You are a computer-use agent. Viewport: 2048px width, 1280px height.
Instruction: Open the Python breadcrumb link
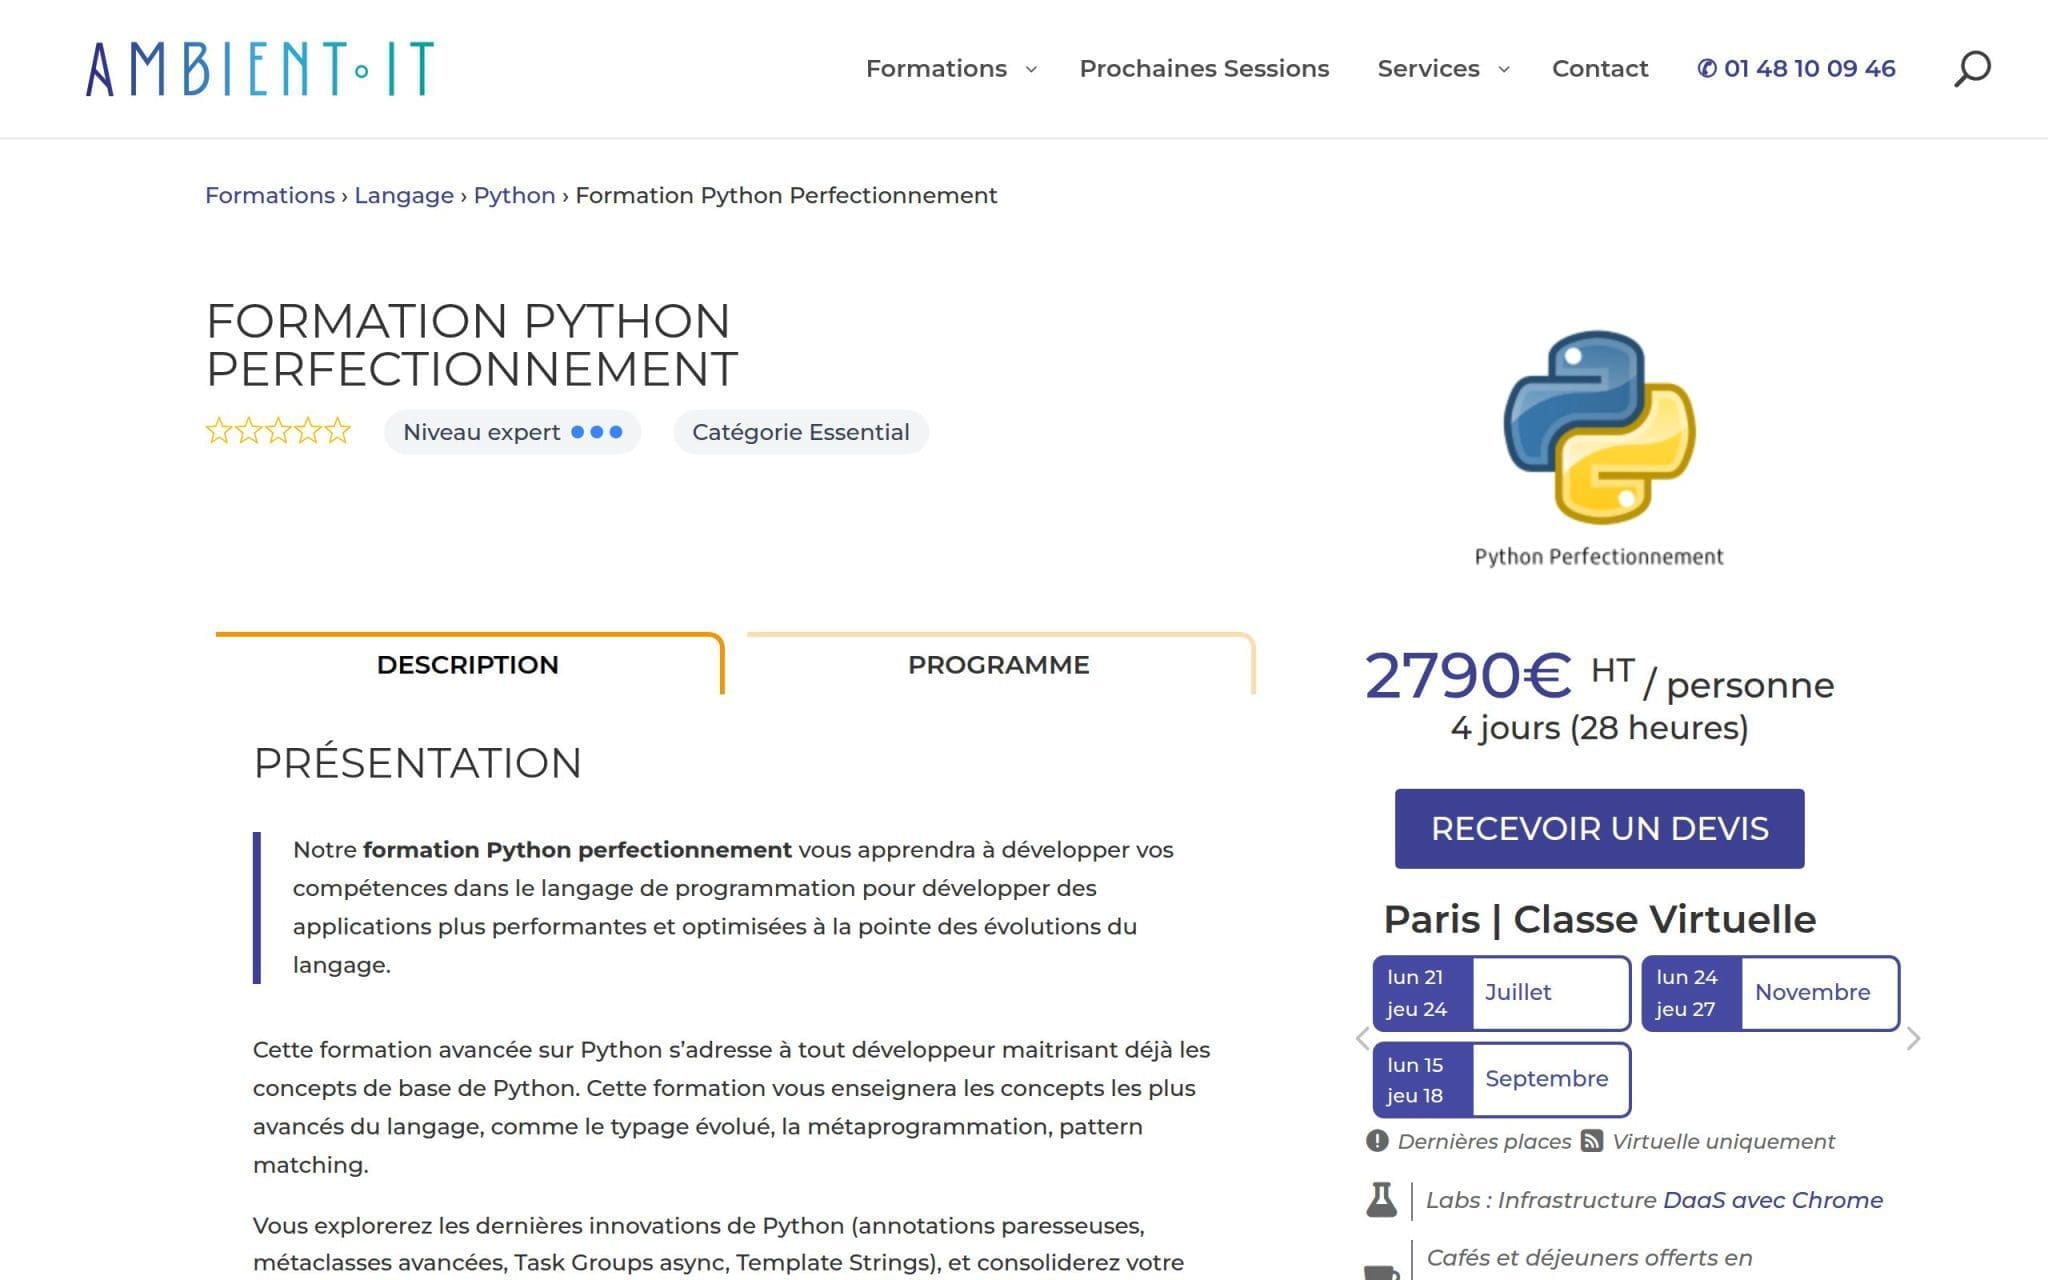tap(514, 195)
